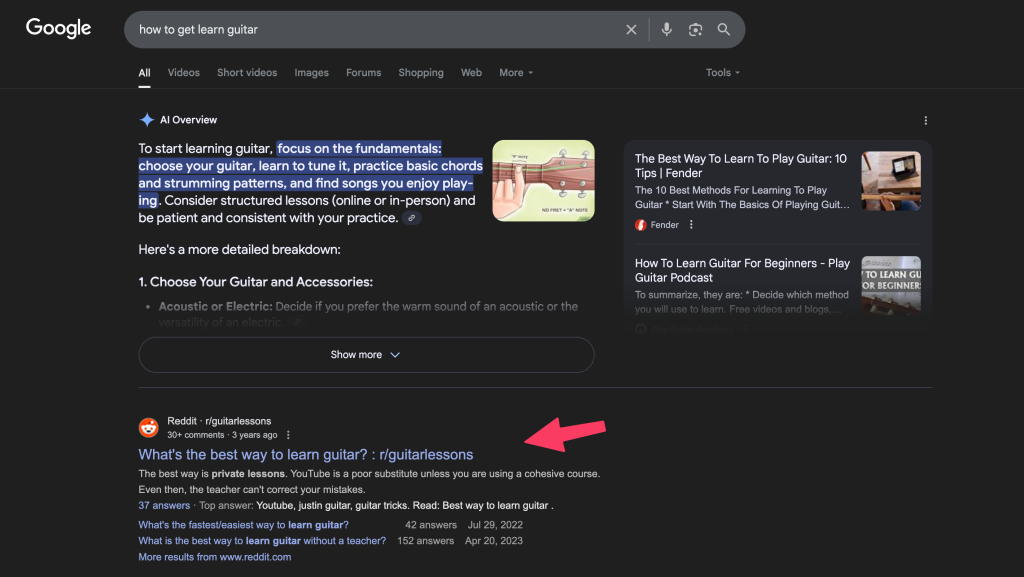The width and height of the screenshot is (1024, 577).
Task: Click the guitar fretboard thumbnail image
Action: coord(543,181)
